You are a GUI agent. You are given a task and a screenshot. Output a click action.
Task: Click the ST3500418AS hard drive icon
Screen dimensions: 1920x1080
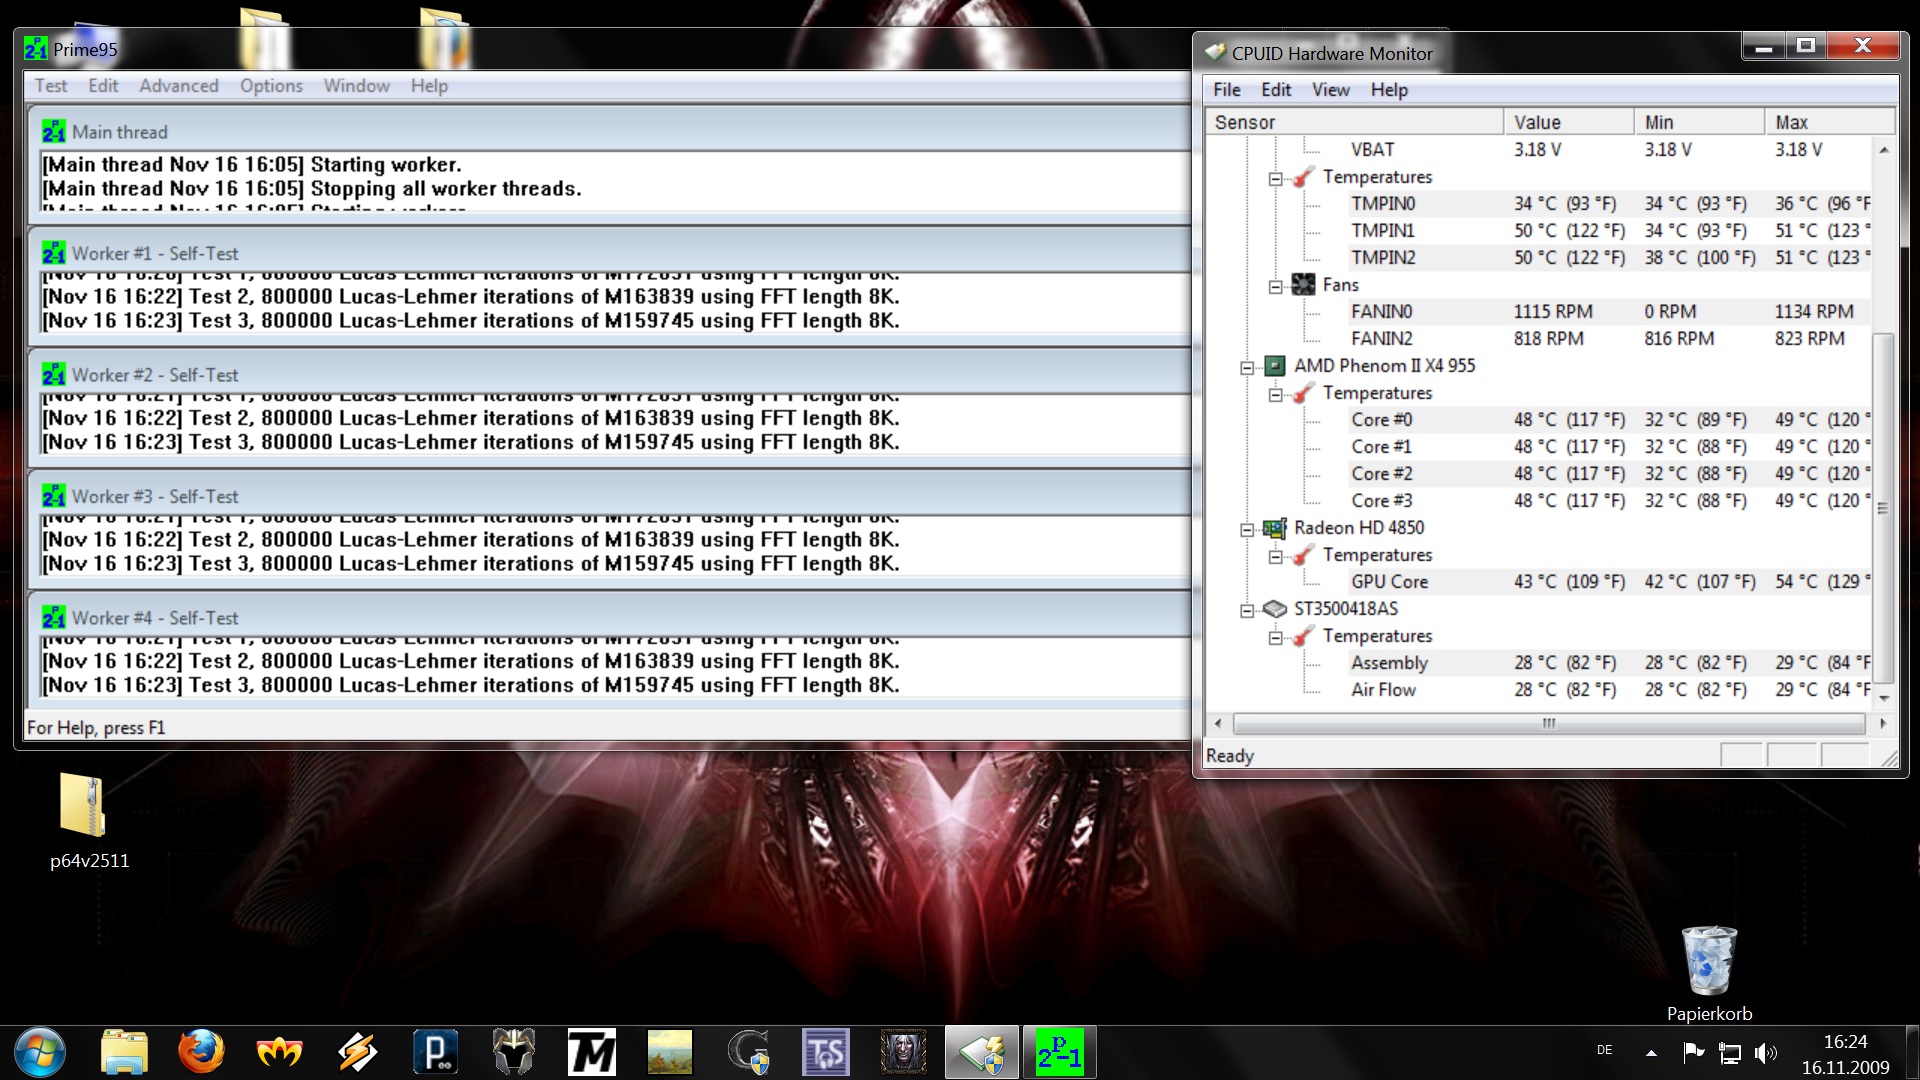tap(1275, 609)
